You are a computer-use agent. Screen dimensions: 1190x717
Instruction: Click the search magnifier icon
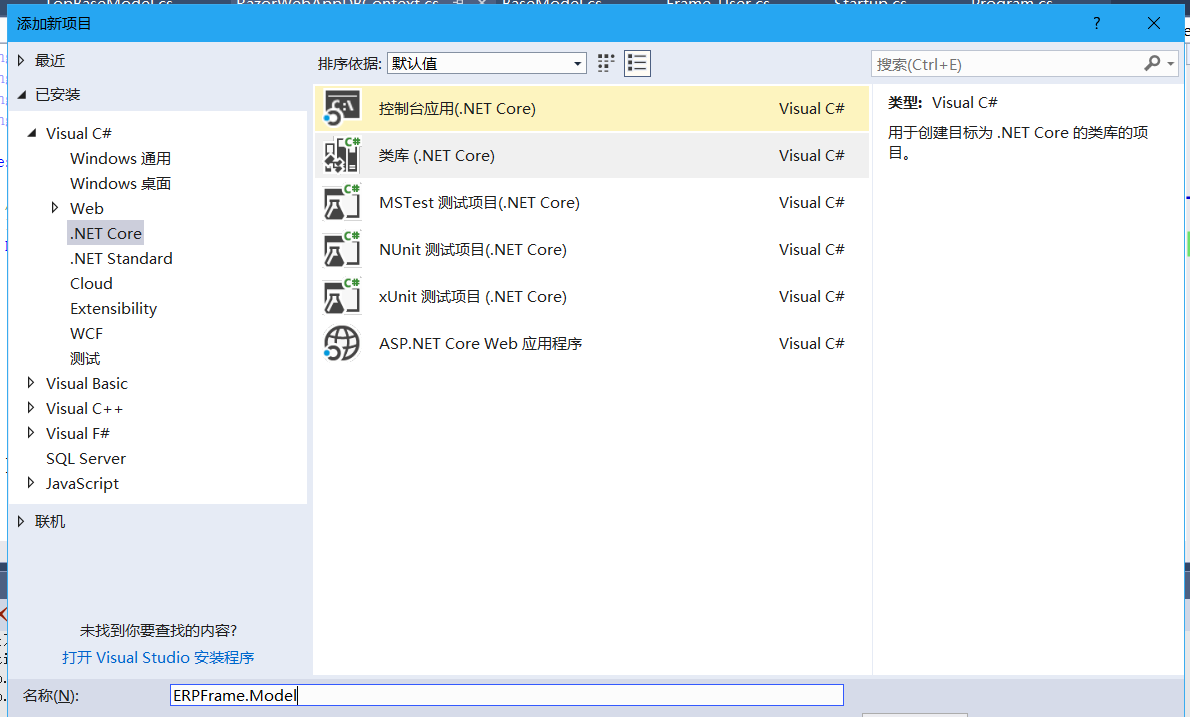click(x=1152, y=64)
